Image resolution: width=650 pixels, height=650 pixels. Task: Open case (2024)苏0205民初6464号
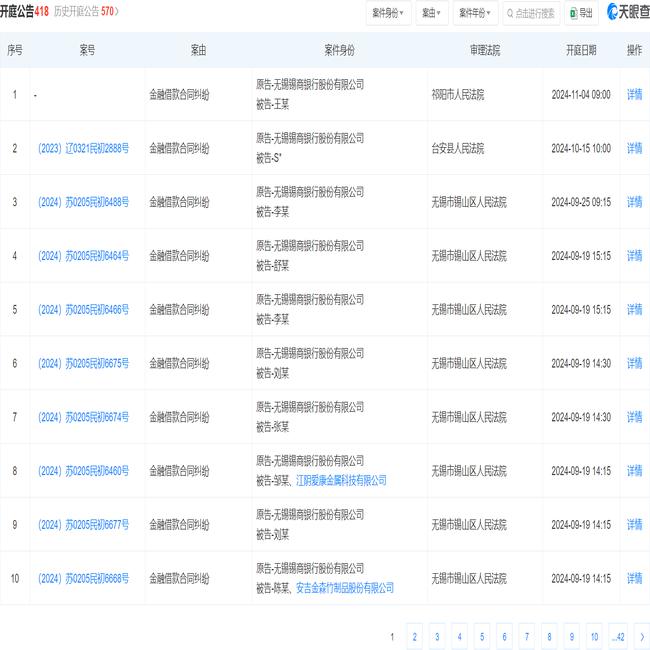[x=83, y=256]
